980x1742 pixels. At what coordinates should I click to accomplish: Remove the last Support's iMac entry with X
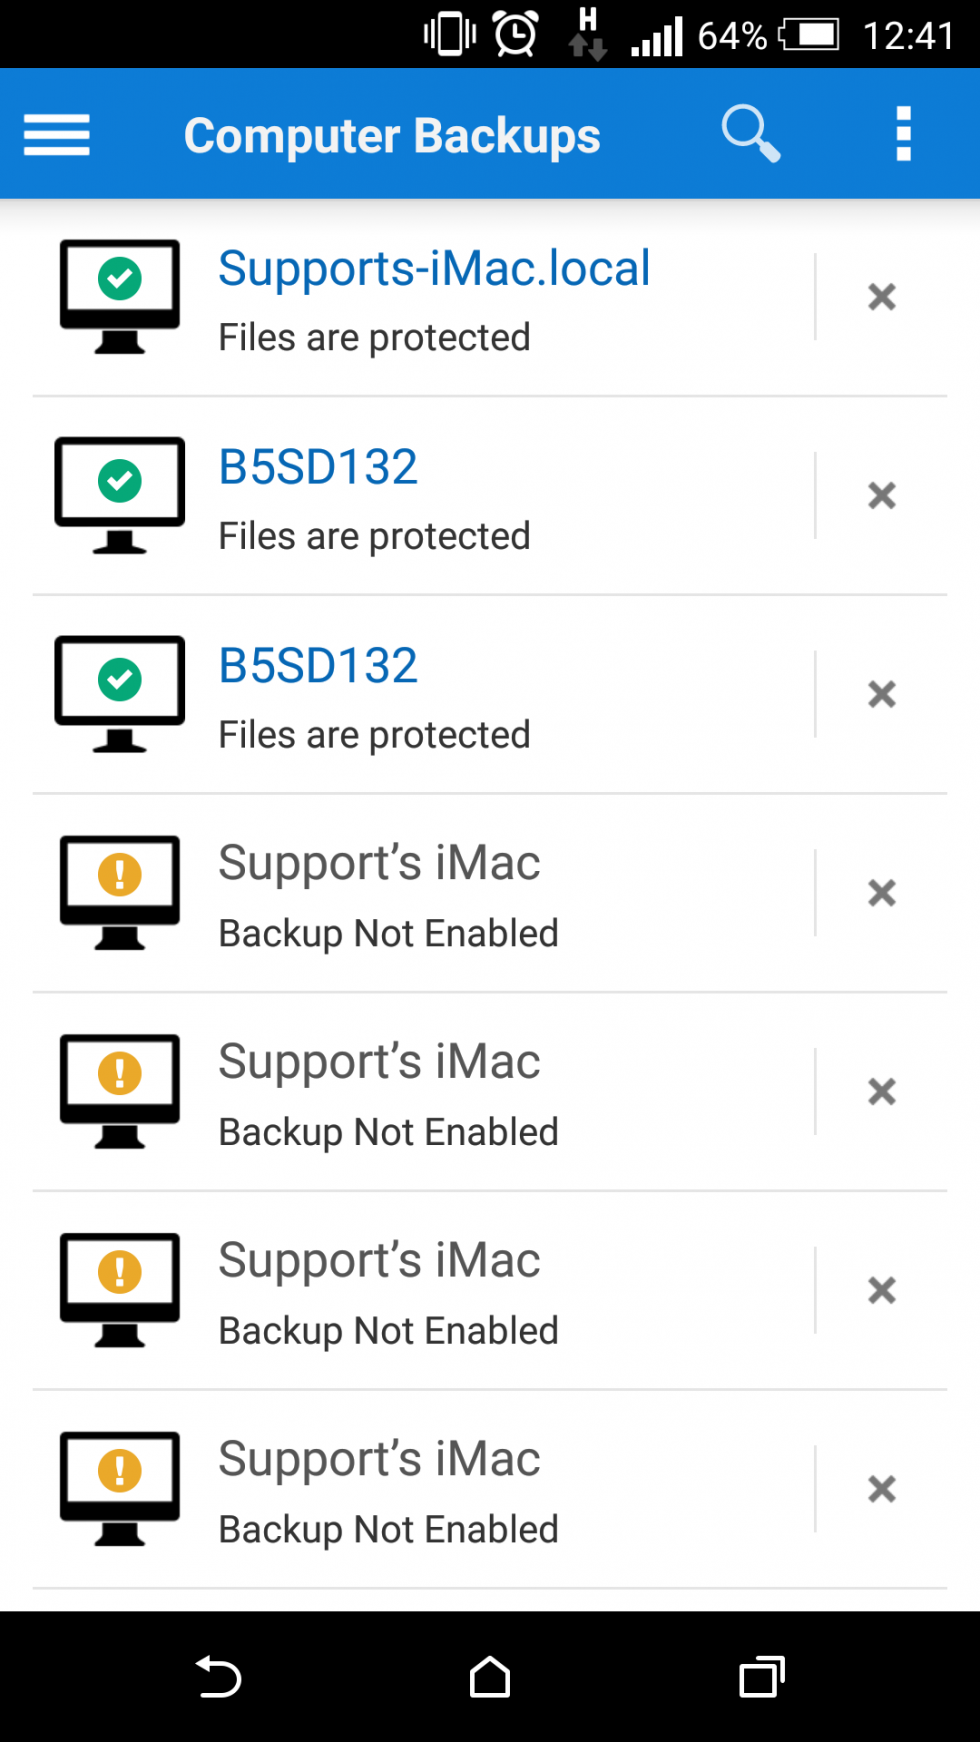[x=882, y=1489]
